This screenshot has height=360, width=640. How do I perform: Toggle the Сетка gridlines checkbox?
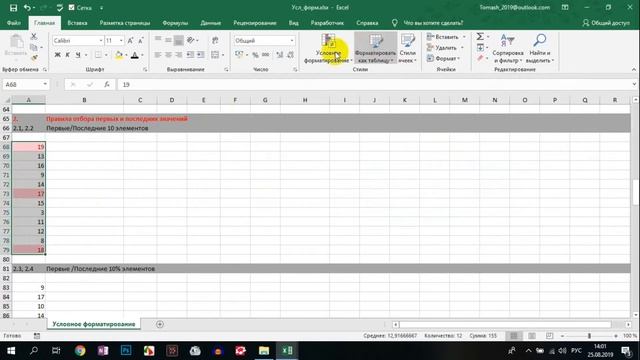72,8
